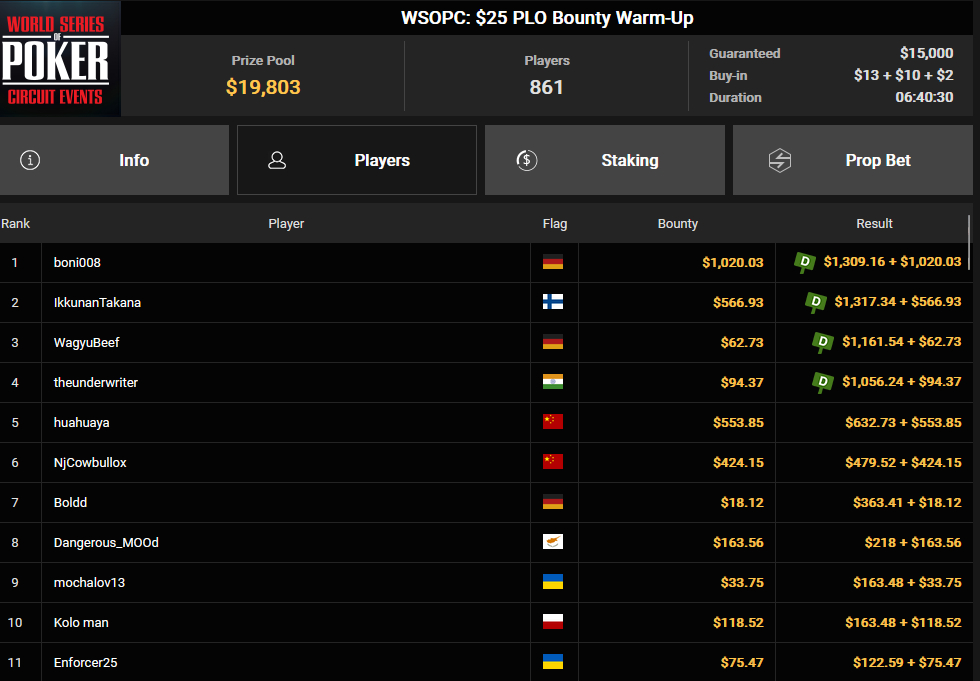This screenshot has height=681, width=980.
Task: Click the Poland flag for Kolo man
Action: [553, 622]
